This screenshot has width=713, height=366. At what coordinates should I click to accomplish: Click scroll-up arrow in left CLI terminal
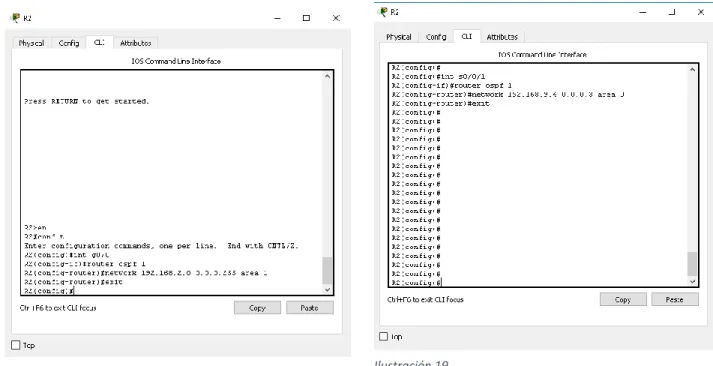327,76
